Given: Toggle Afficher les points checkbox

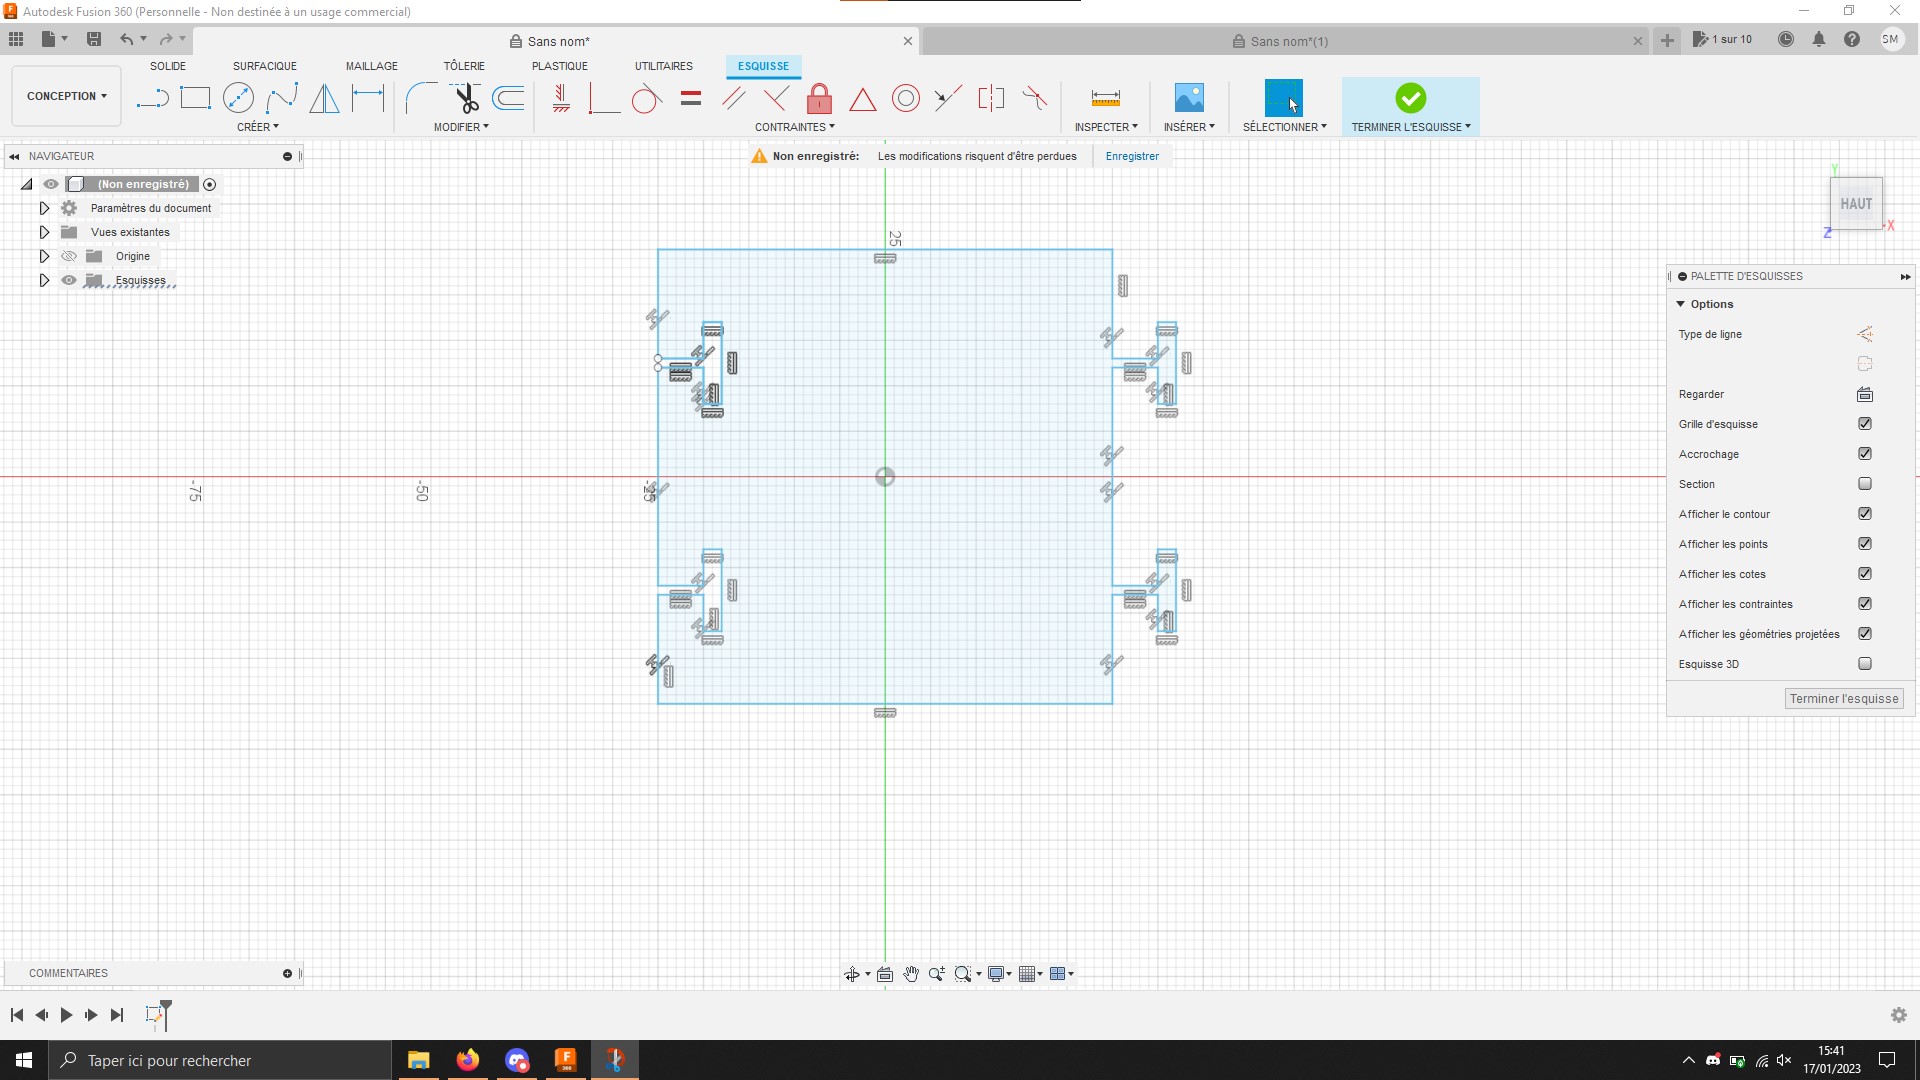Looking at the screenshot, I should 1865,544.
